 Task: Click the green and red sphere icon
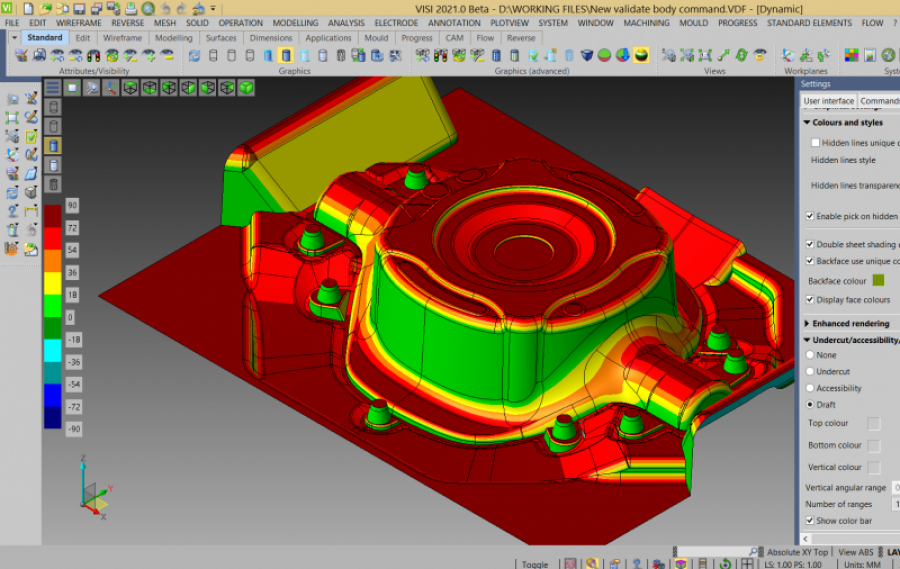(604, 55)
